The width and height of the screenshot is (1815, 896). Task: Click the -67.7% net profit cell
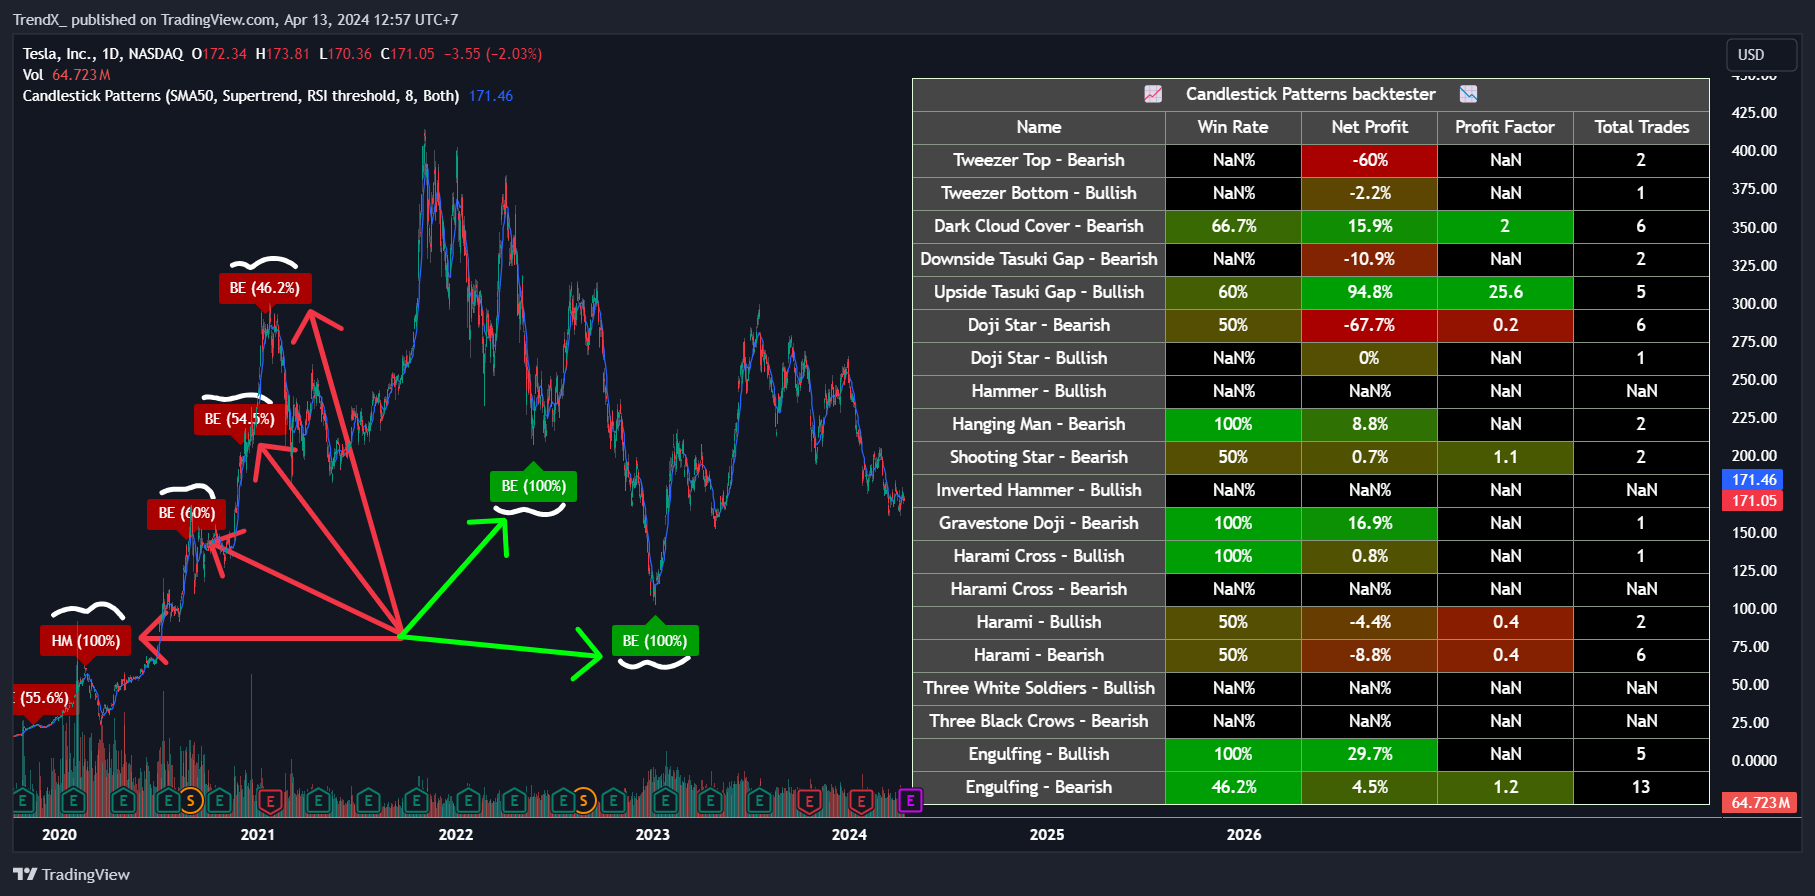(x=1369, y=325)
